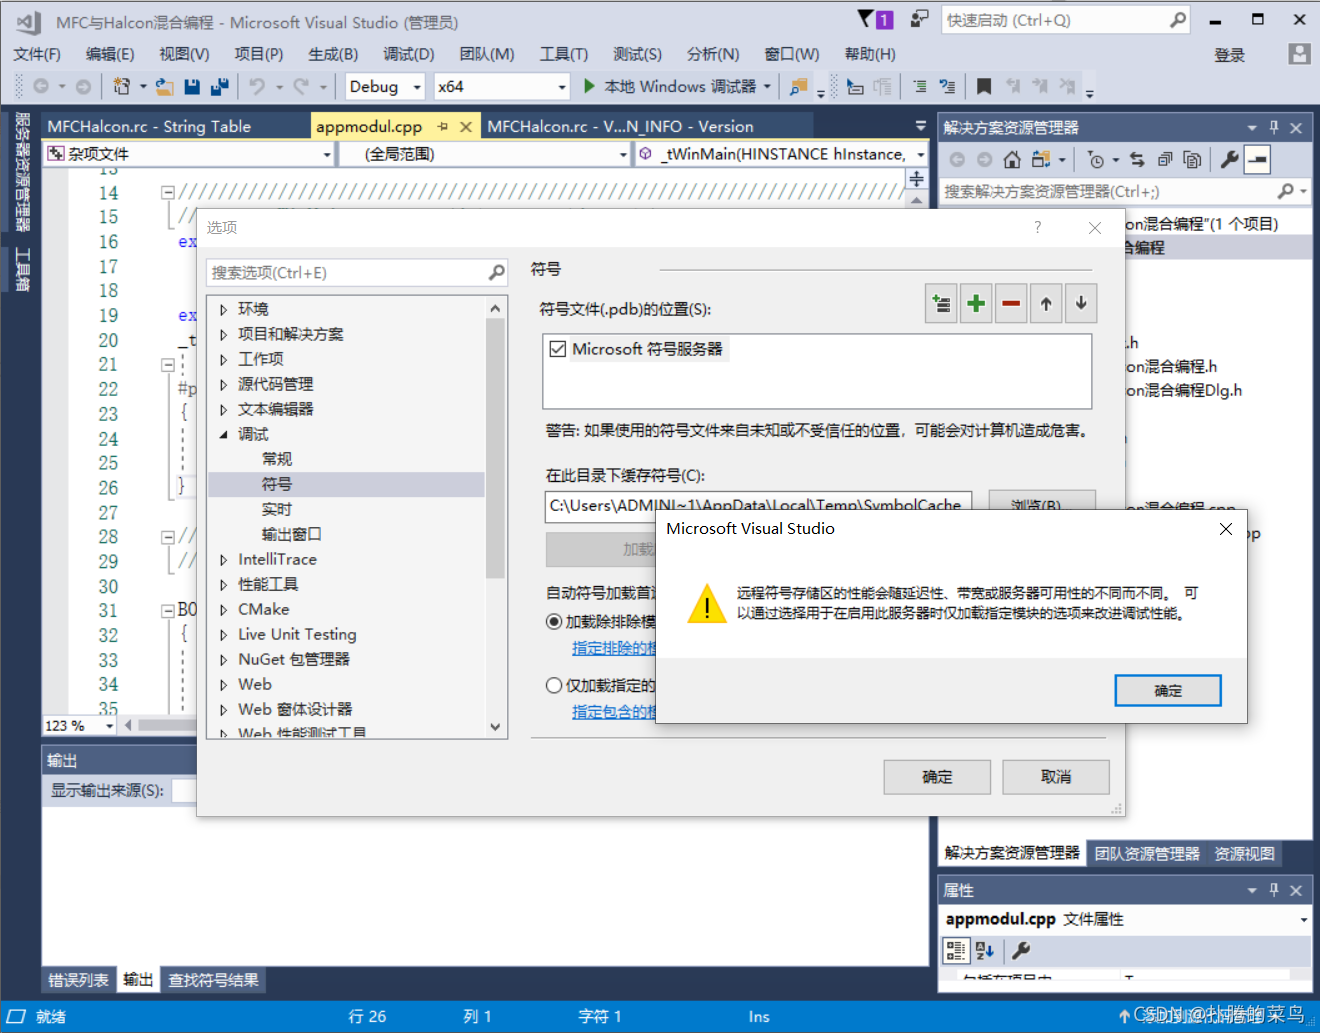The height and width of the screenshot is (1033, 1320).
Task: Click Show All Files icon
Action: pyautogui.click(x=1192, y=159)
